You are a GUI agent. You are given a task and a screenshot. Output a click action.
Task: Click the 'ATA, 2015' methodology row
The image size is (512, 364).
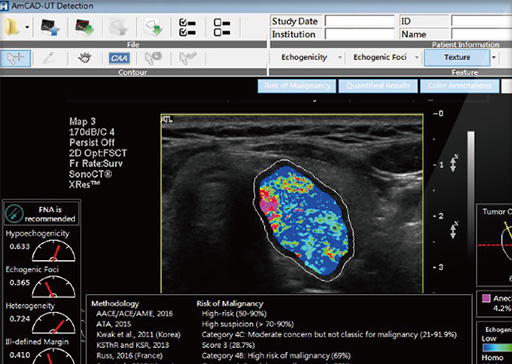pyautogui.click(x=113, y=324)
